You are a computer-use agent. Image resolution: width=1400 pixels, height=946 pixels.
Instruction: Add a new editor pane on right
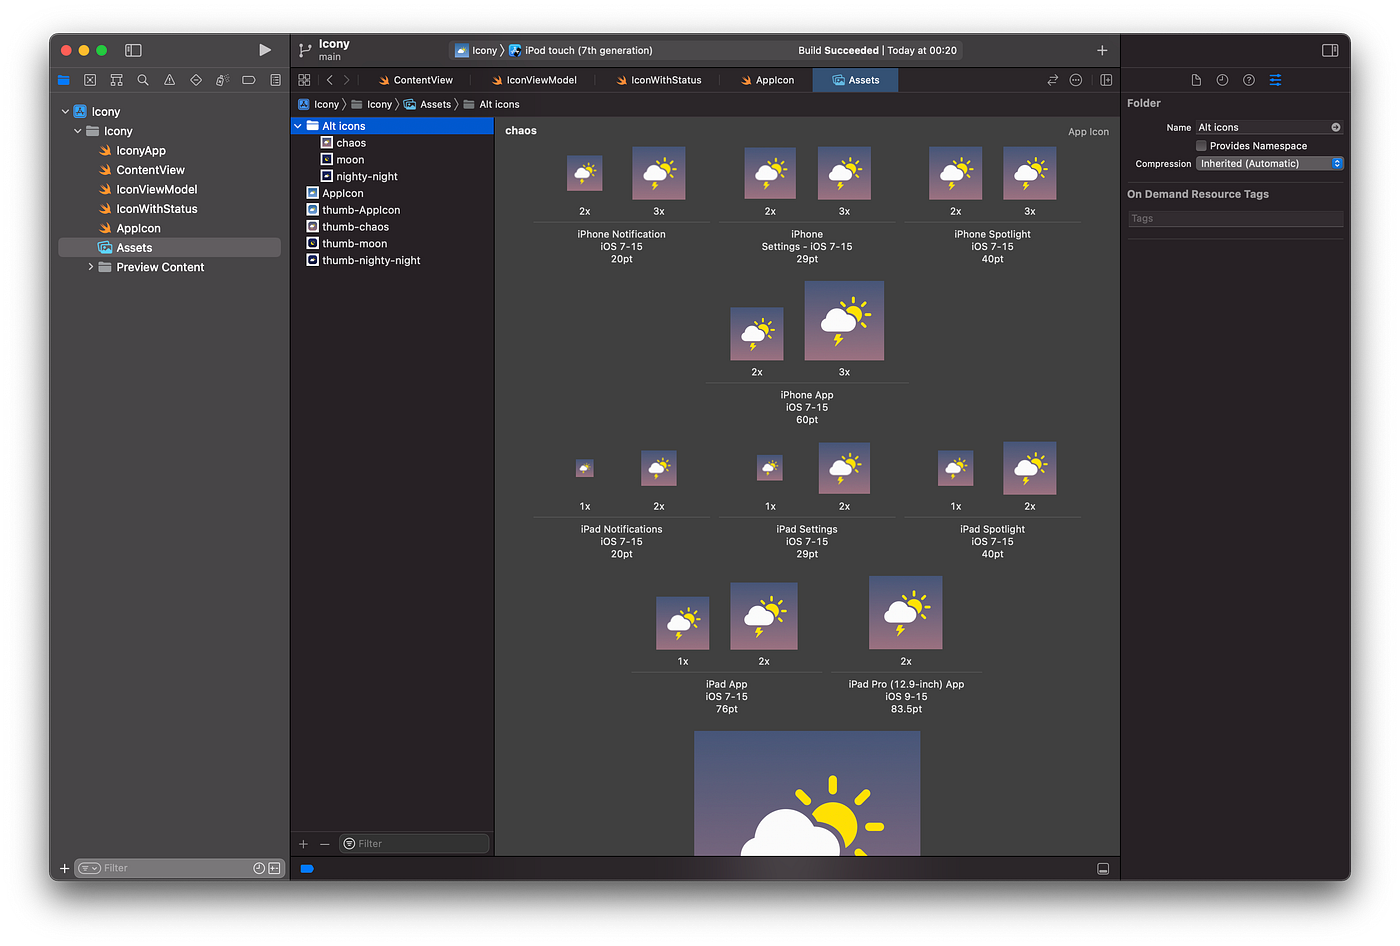click(1106, 80)
